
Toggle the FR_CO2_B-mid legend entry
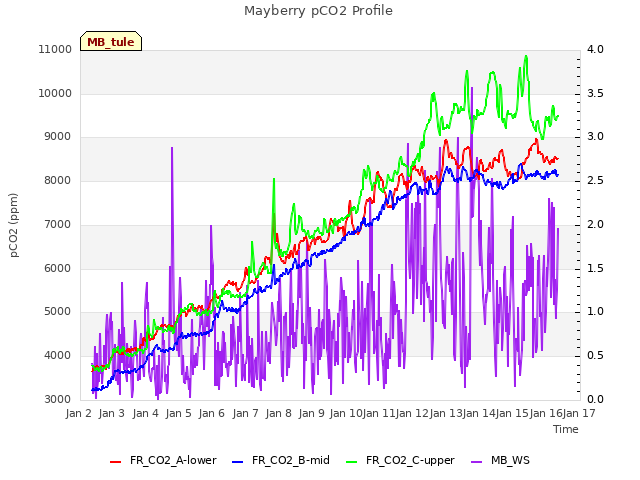click(281, 460)
